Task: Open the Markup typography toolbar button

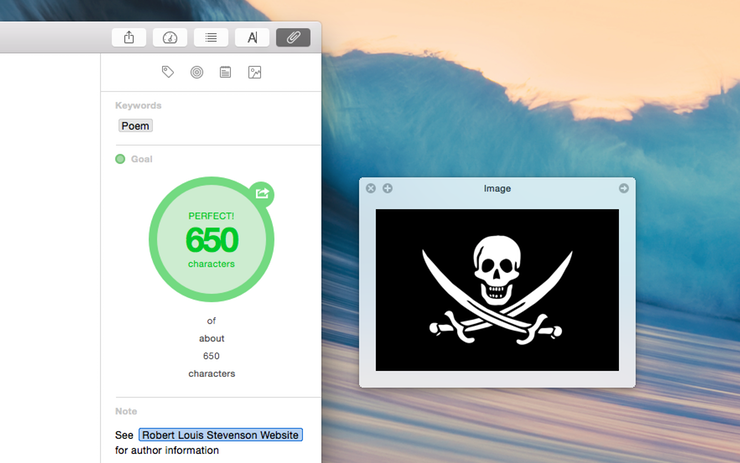Action: 252,37
